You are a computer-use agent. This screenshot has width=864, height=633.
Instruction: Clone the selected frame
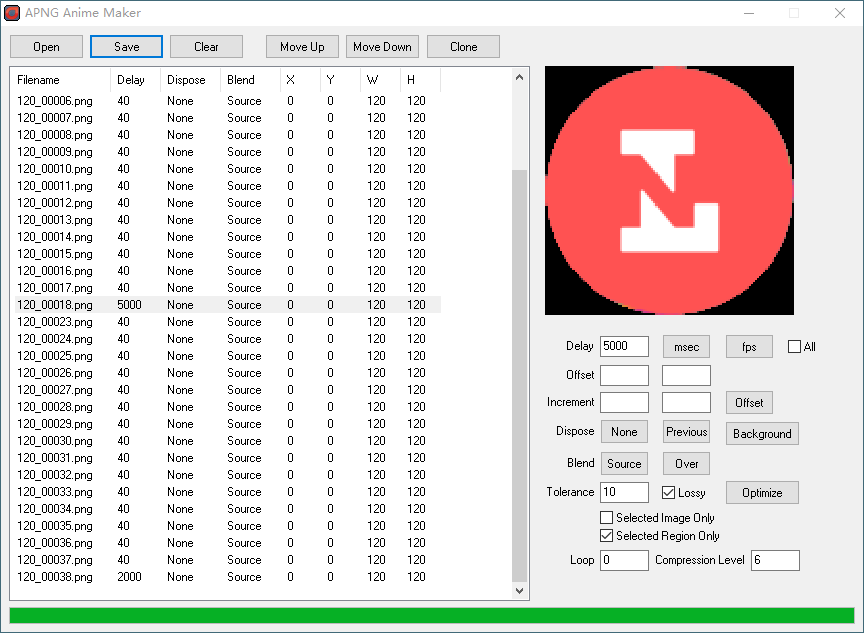click(x=463, y=47)
